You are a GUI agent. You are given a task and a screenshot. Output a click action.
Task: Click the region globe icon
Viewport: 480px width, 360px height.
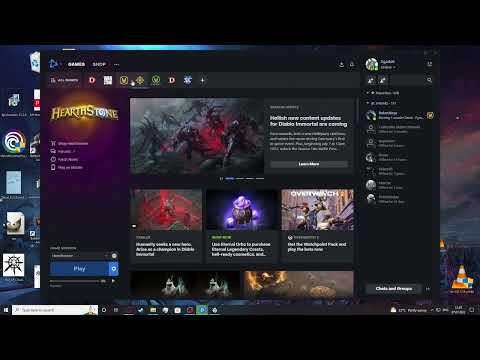tap(114, 256)
